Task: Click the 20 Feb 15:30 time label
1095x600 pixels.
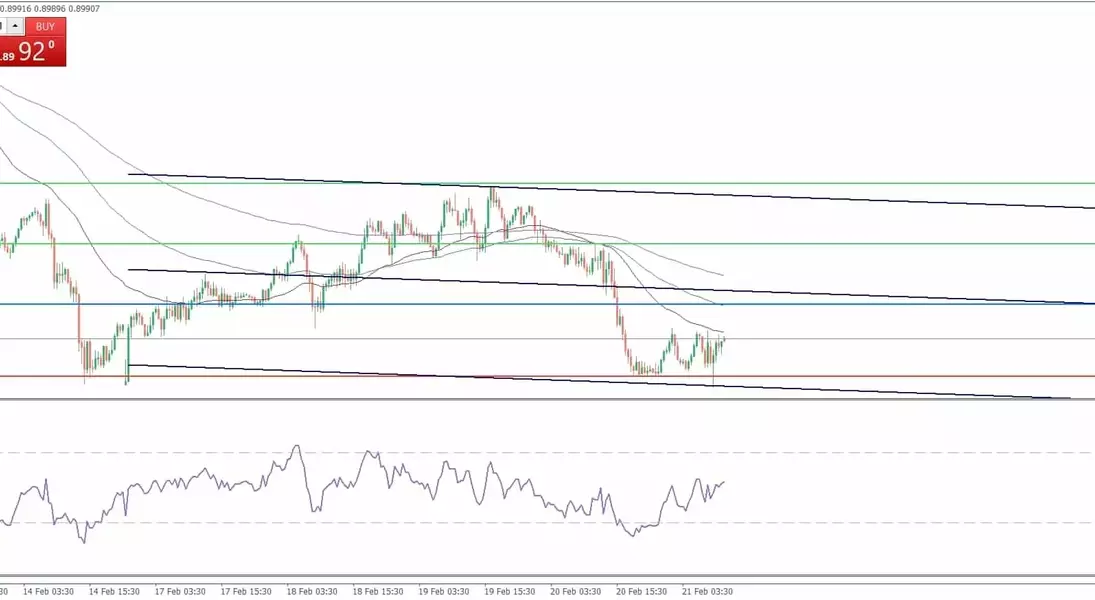Action: tap(641, 592)
